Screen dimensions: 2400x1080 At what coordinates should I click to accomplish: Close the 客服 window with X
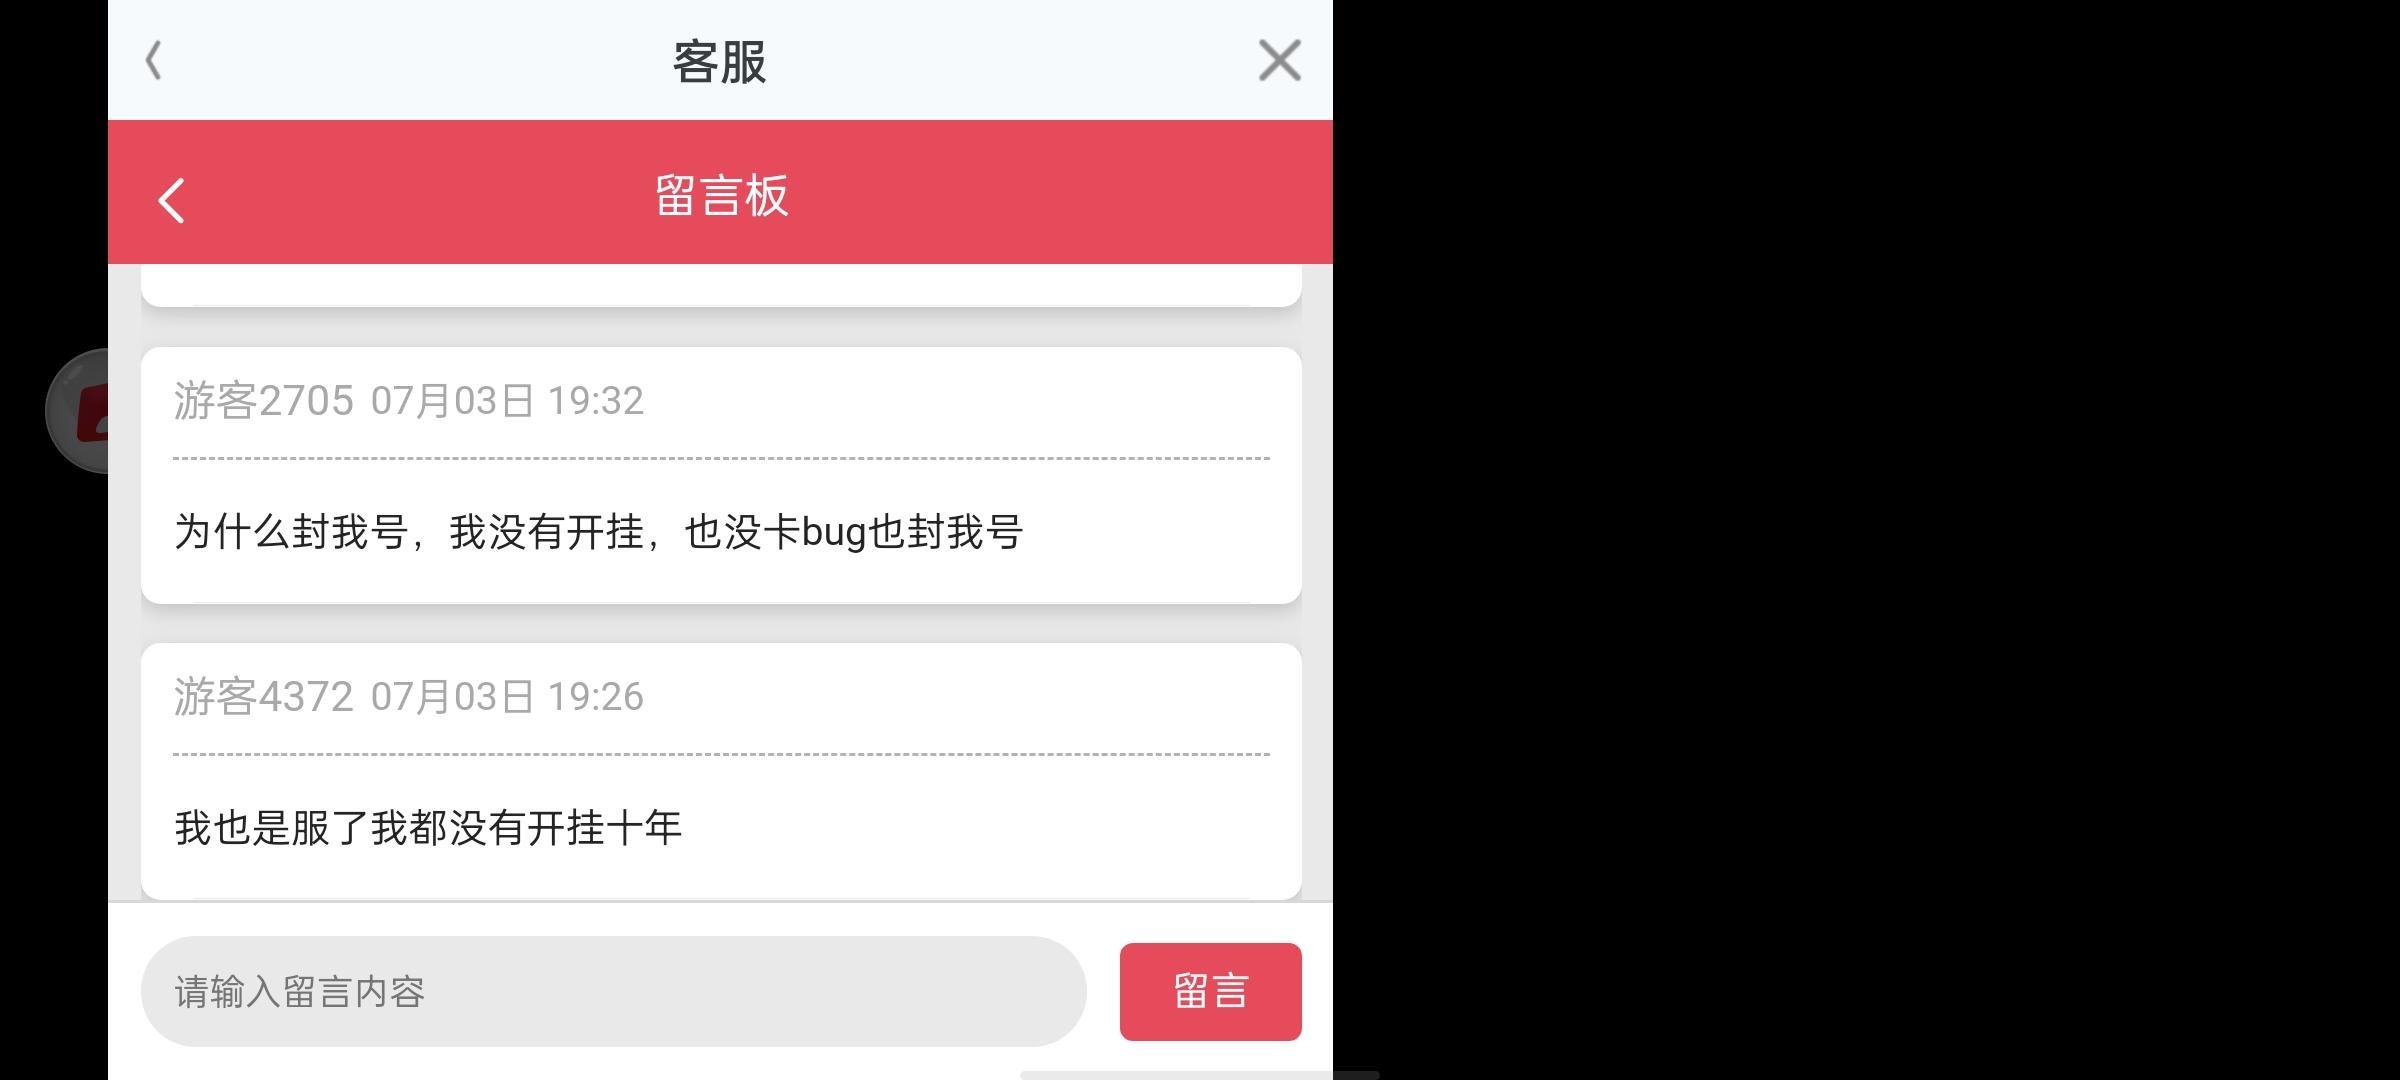click(x=1279, y=61)
